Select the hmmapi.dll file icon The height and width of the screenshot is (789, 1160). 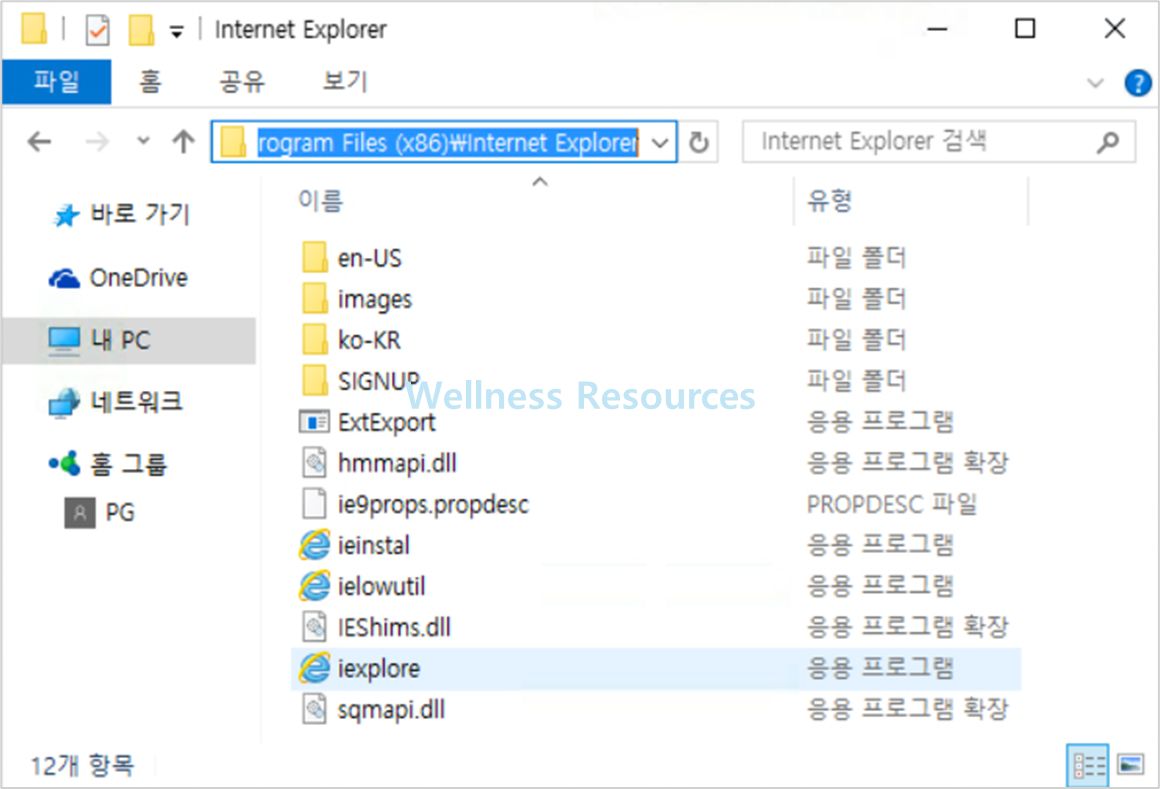[314, 463]
